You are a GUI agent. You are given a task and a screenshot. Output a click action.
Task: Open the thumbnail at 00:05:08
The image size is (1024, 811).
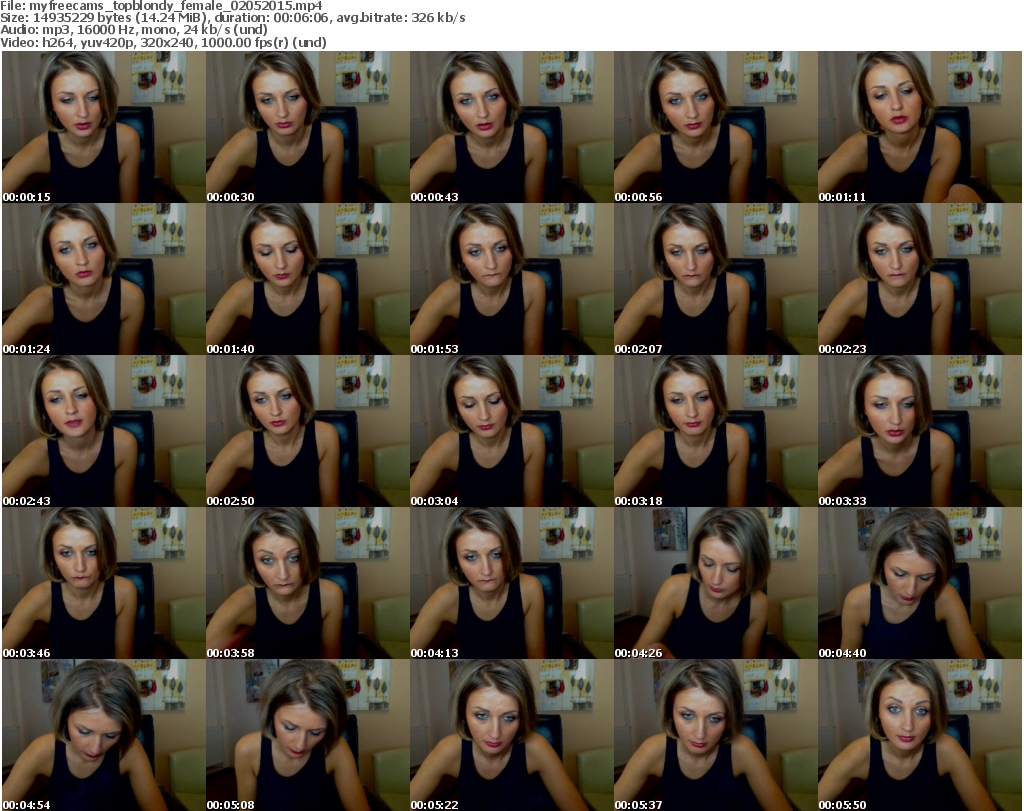[308, 735]
